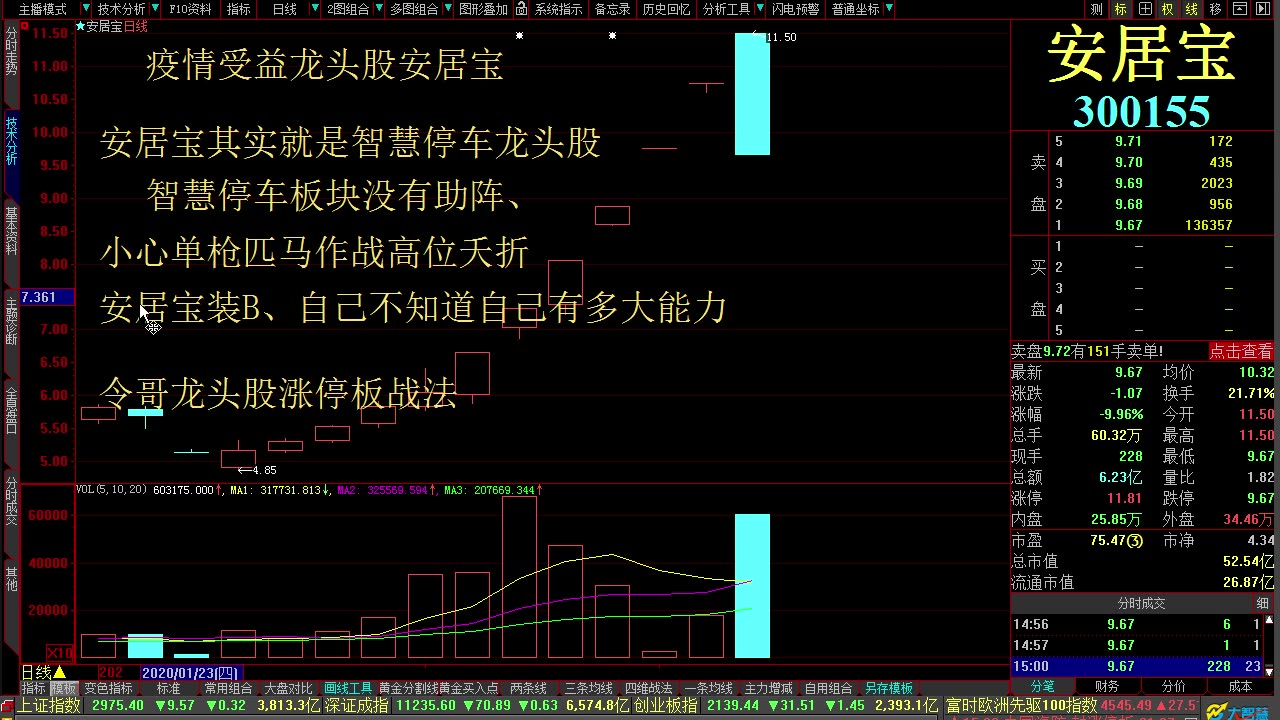Select the 分时成交 sidebar tab
Image resolution: width=1280 pixels, height=720 pixels.
click(x=11, y=500)
